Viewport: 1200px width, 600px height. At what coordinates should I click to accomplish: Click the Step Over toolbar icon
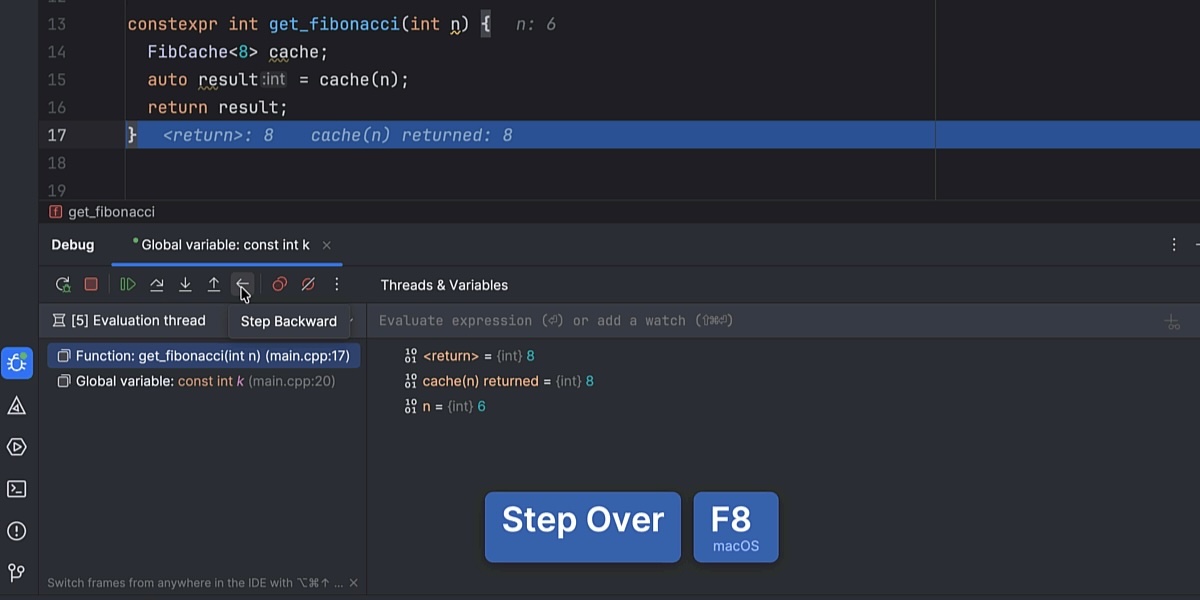tap(157, 285)
